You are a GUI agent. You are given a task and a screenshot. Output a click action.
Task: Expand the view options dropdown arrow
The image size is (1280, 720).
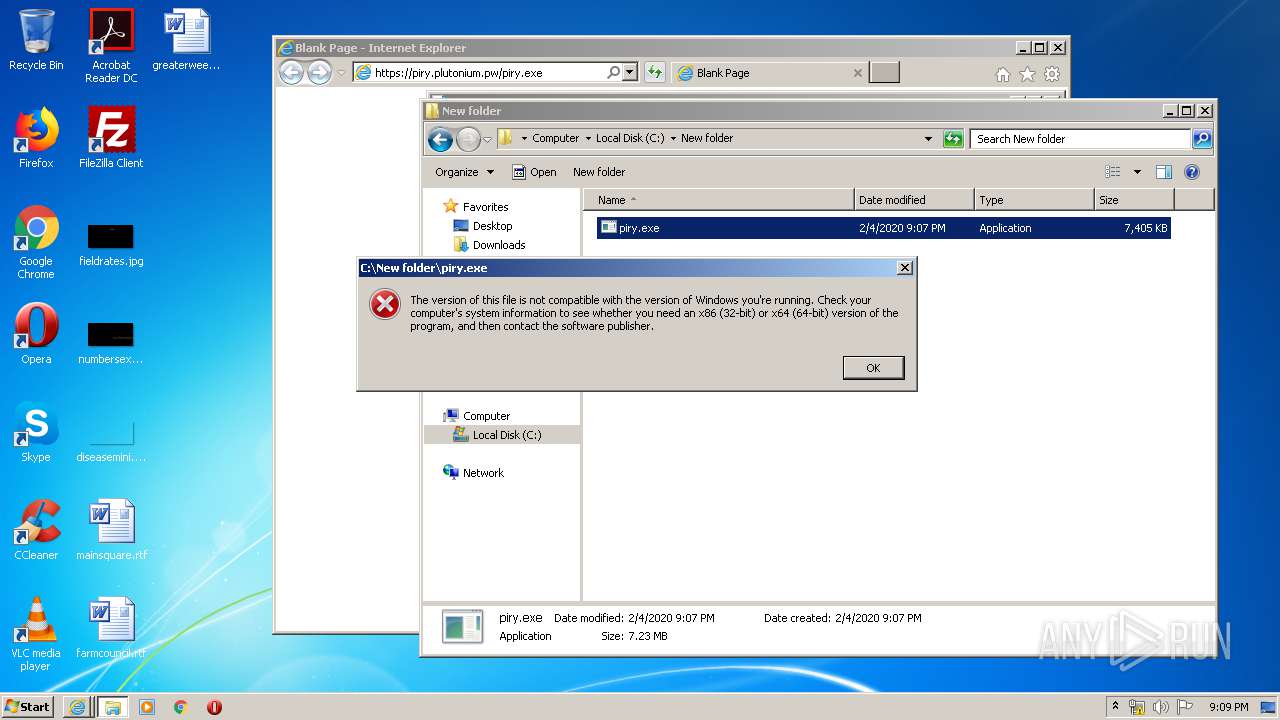(x=1137, y=172)
